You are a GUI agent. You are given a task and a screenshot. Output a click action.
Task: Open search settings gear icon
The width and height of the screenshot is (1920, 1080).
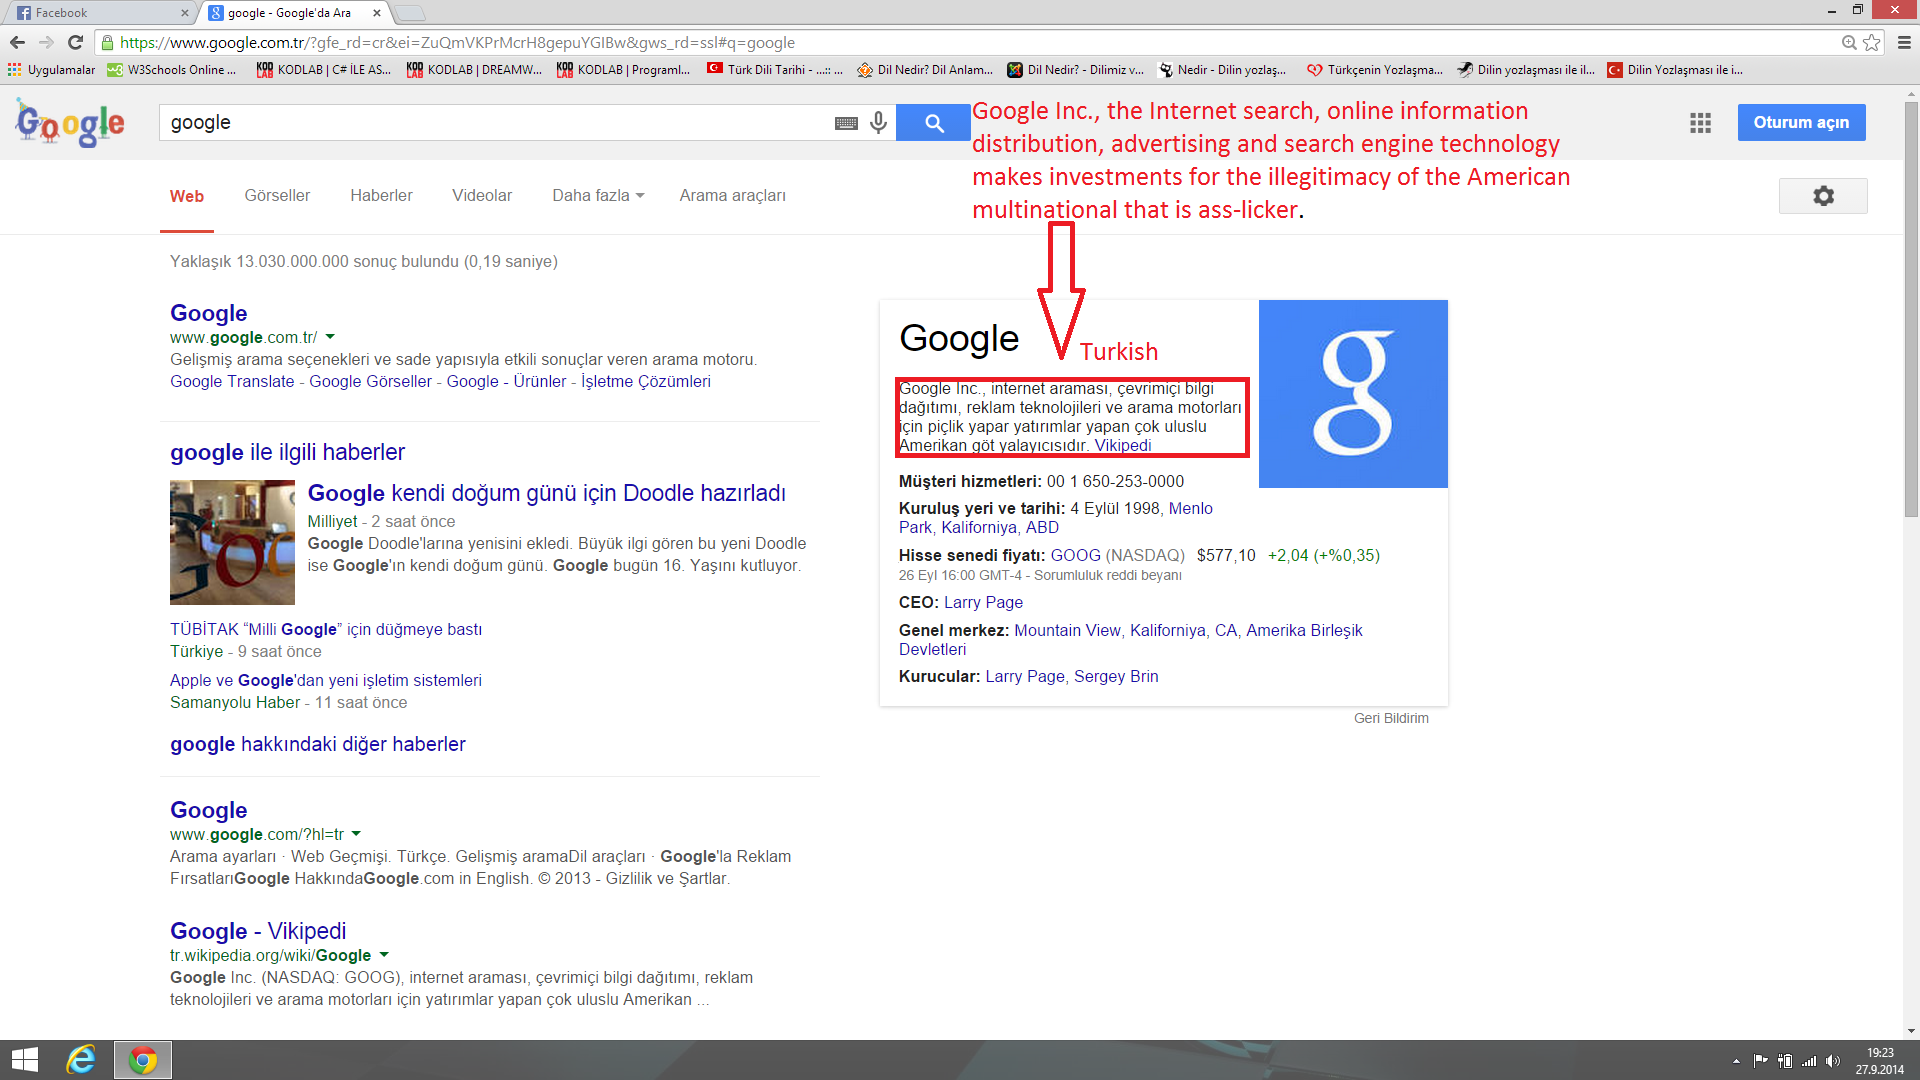(x=1823, y=196)
